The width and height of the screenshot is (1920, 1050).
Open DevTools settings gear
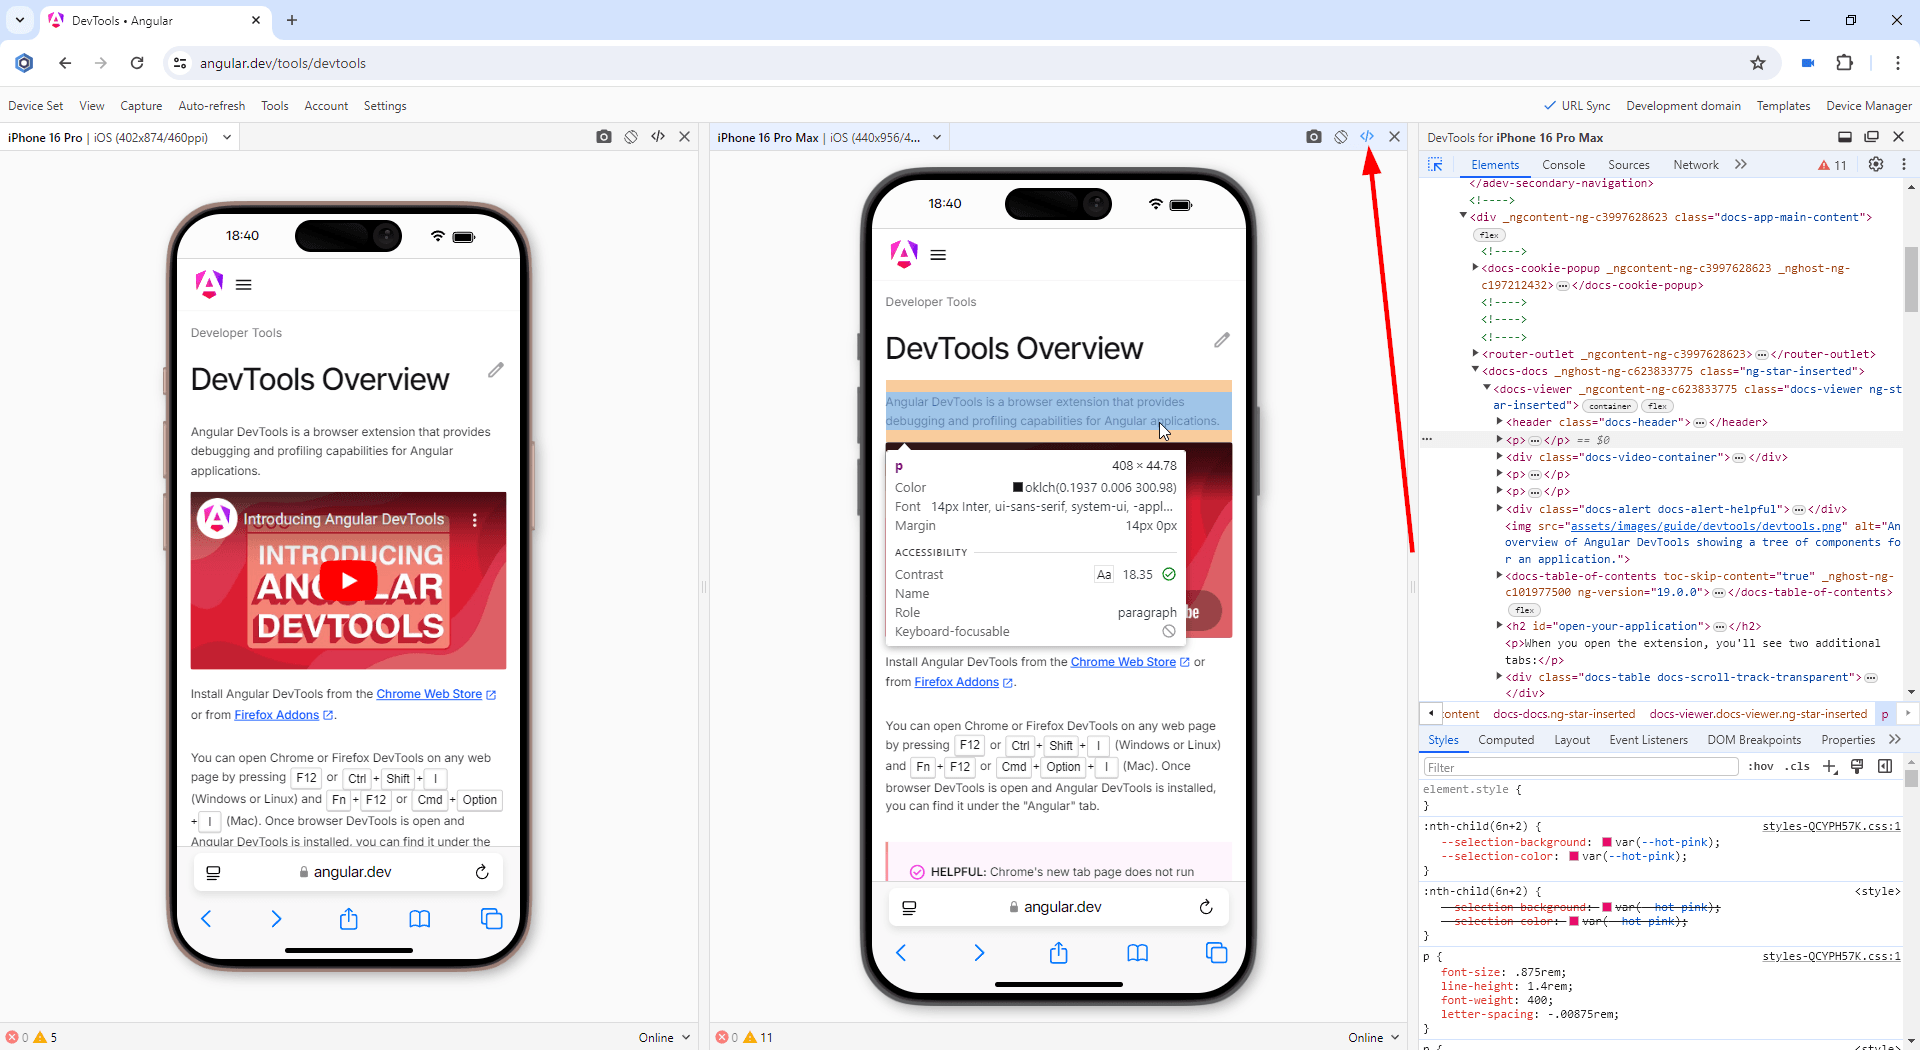tap(1876, 165)
